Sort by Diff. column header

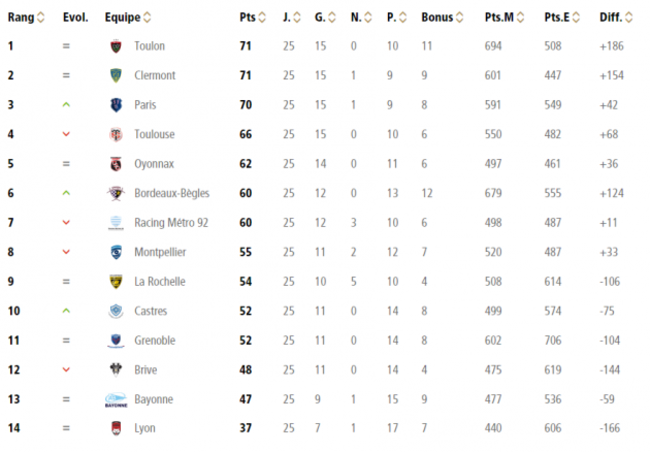[x=614, y=17]
